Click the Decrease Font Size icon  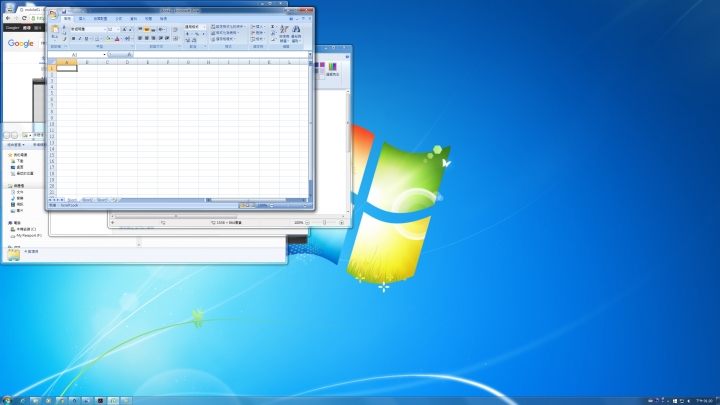click(130, 29)
